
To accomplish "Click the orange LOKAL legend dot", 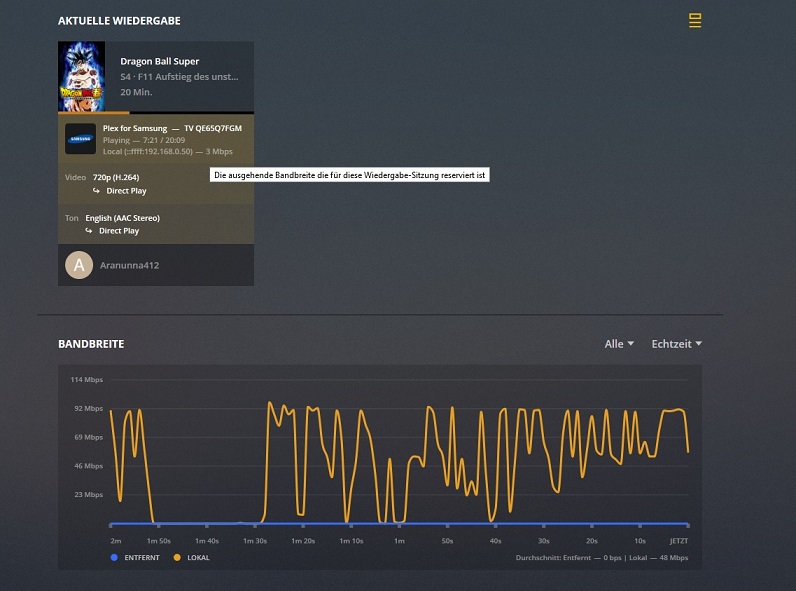I will (177, 557).
